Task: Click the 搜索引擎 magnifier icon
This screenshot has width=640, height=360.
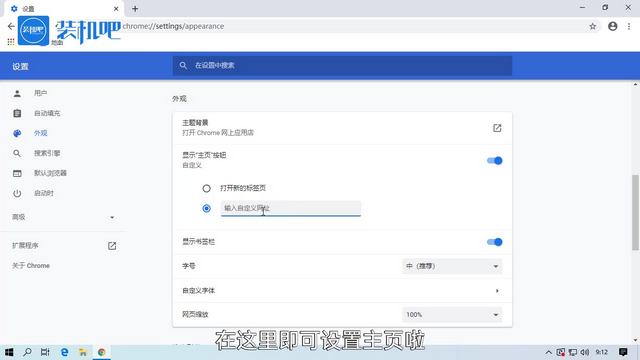Action: 17,153
